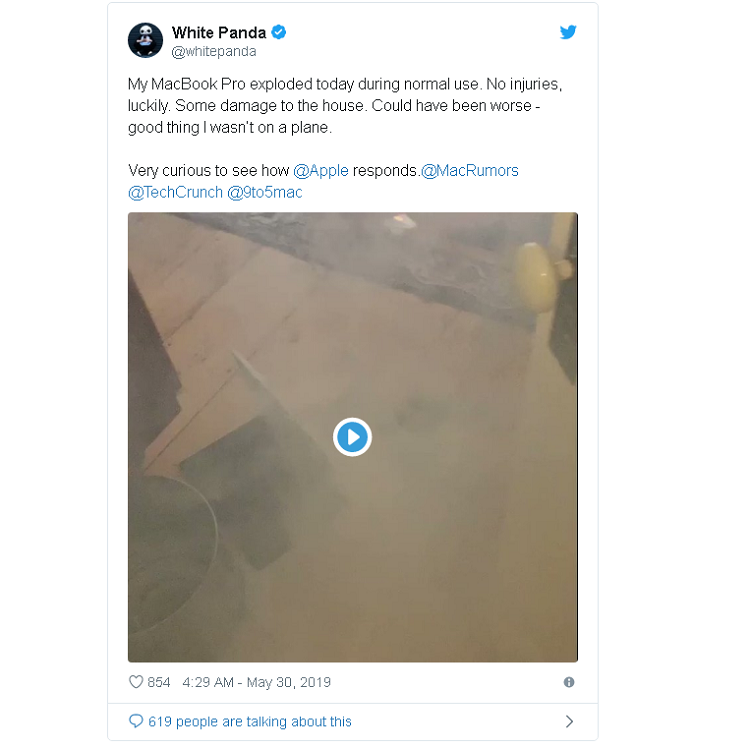Click the 854 likes count

(159, 682)
